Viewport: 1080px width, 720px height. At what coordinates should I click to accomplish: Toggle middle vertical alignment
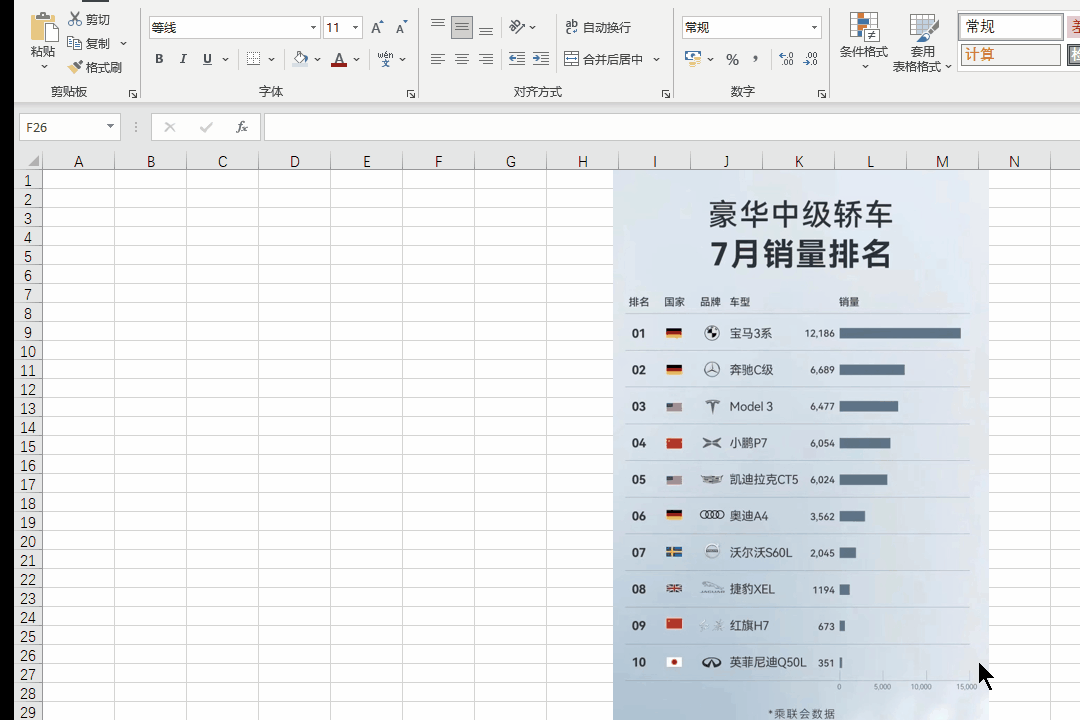click(x=461, y=28)
